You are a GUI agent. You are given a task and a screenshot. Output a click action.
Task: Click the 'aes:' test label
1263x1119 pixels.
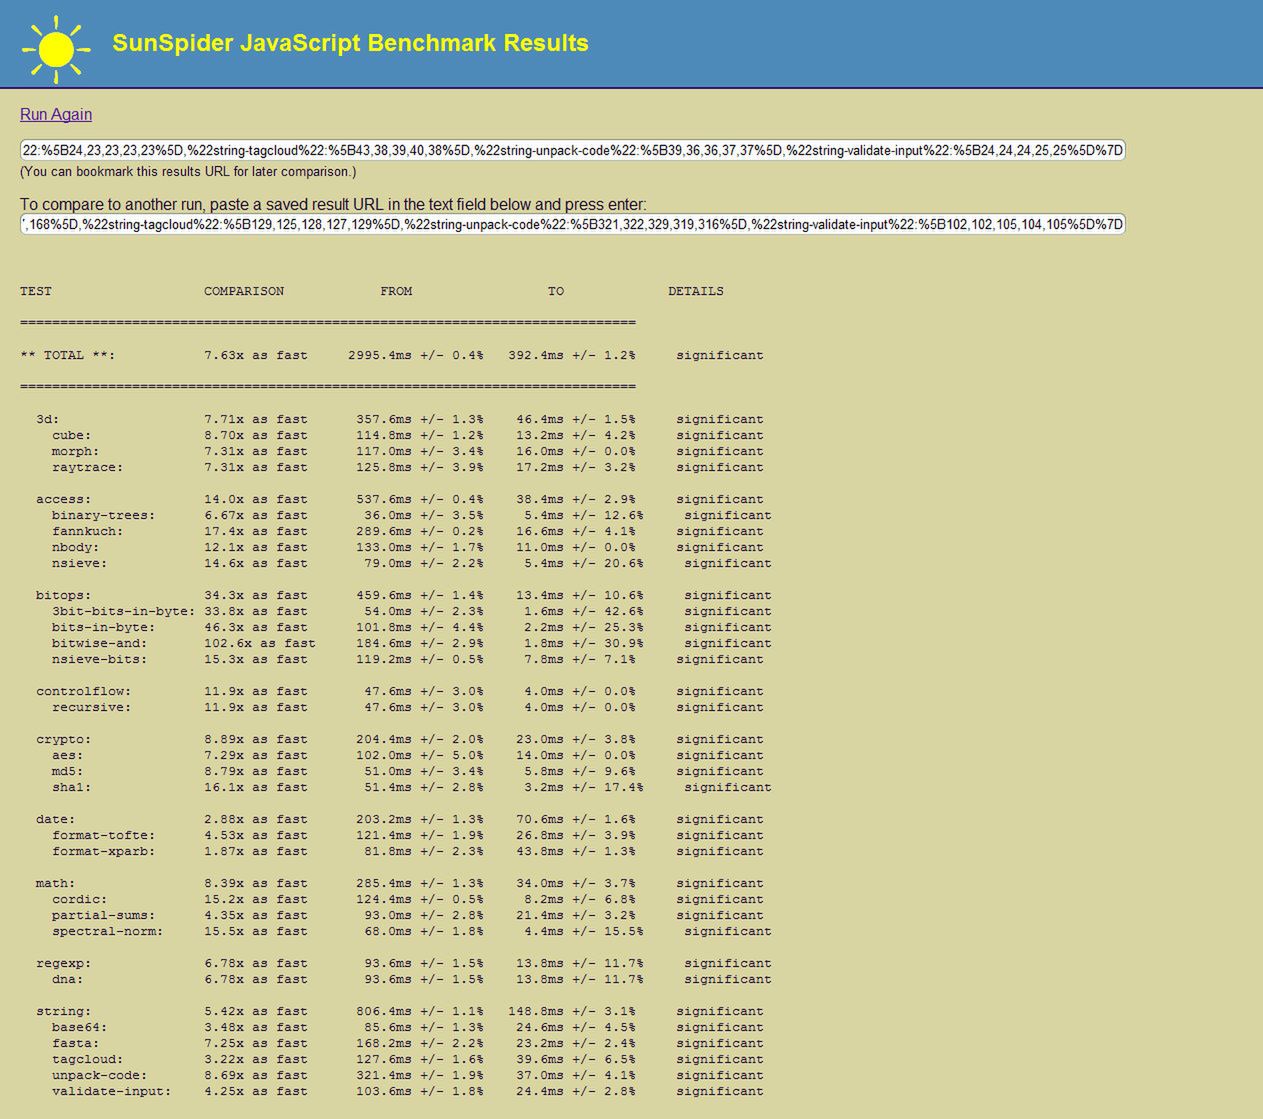[x=68, y=756]
